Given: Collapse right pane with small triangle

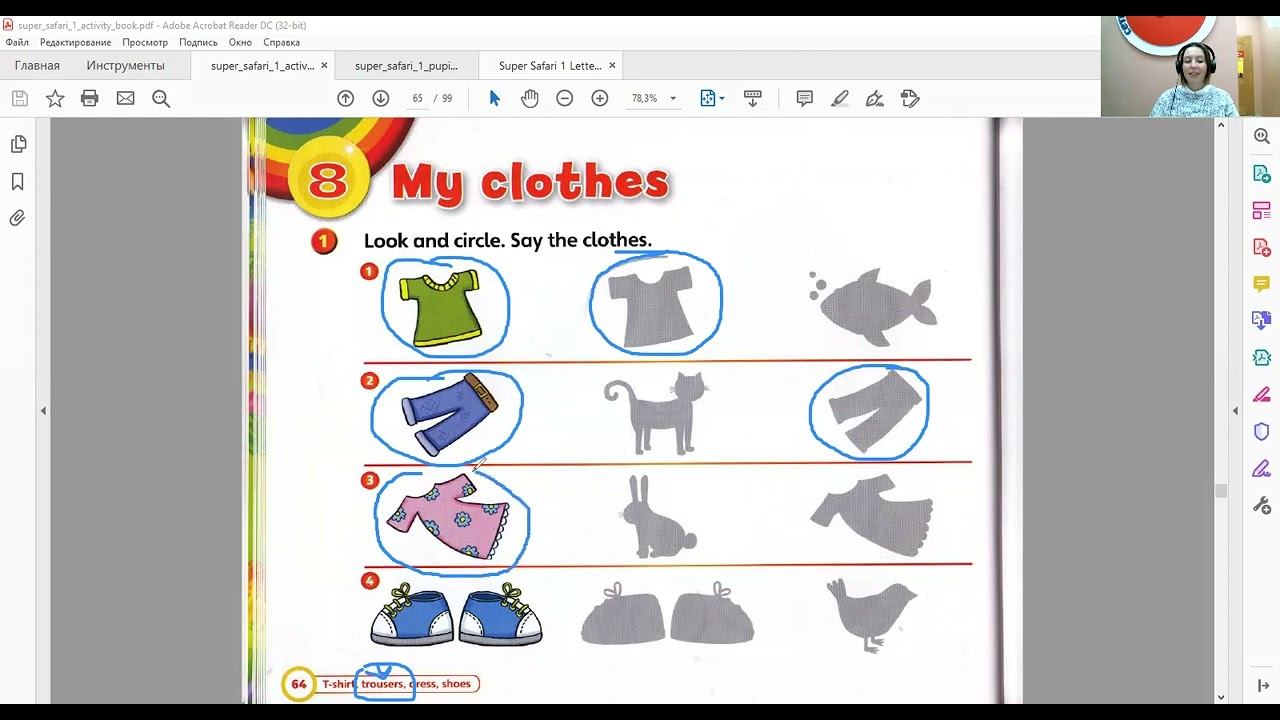Looking at the screenshot, I should click(1235, 411).
